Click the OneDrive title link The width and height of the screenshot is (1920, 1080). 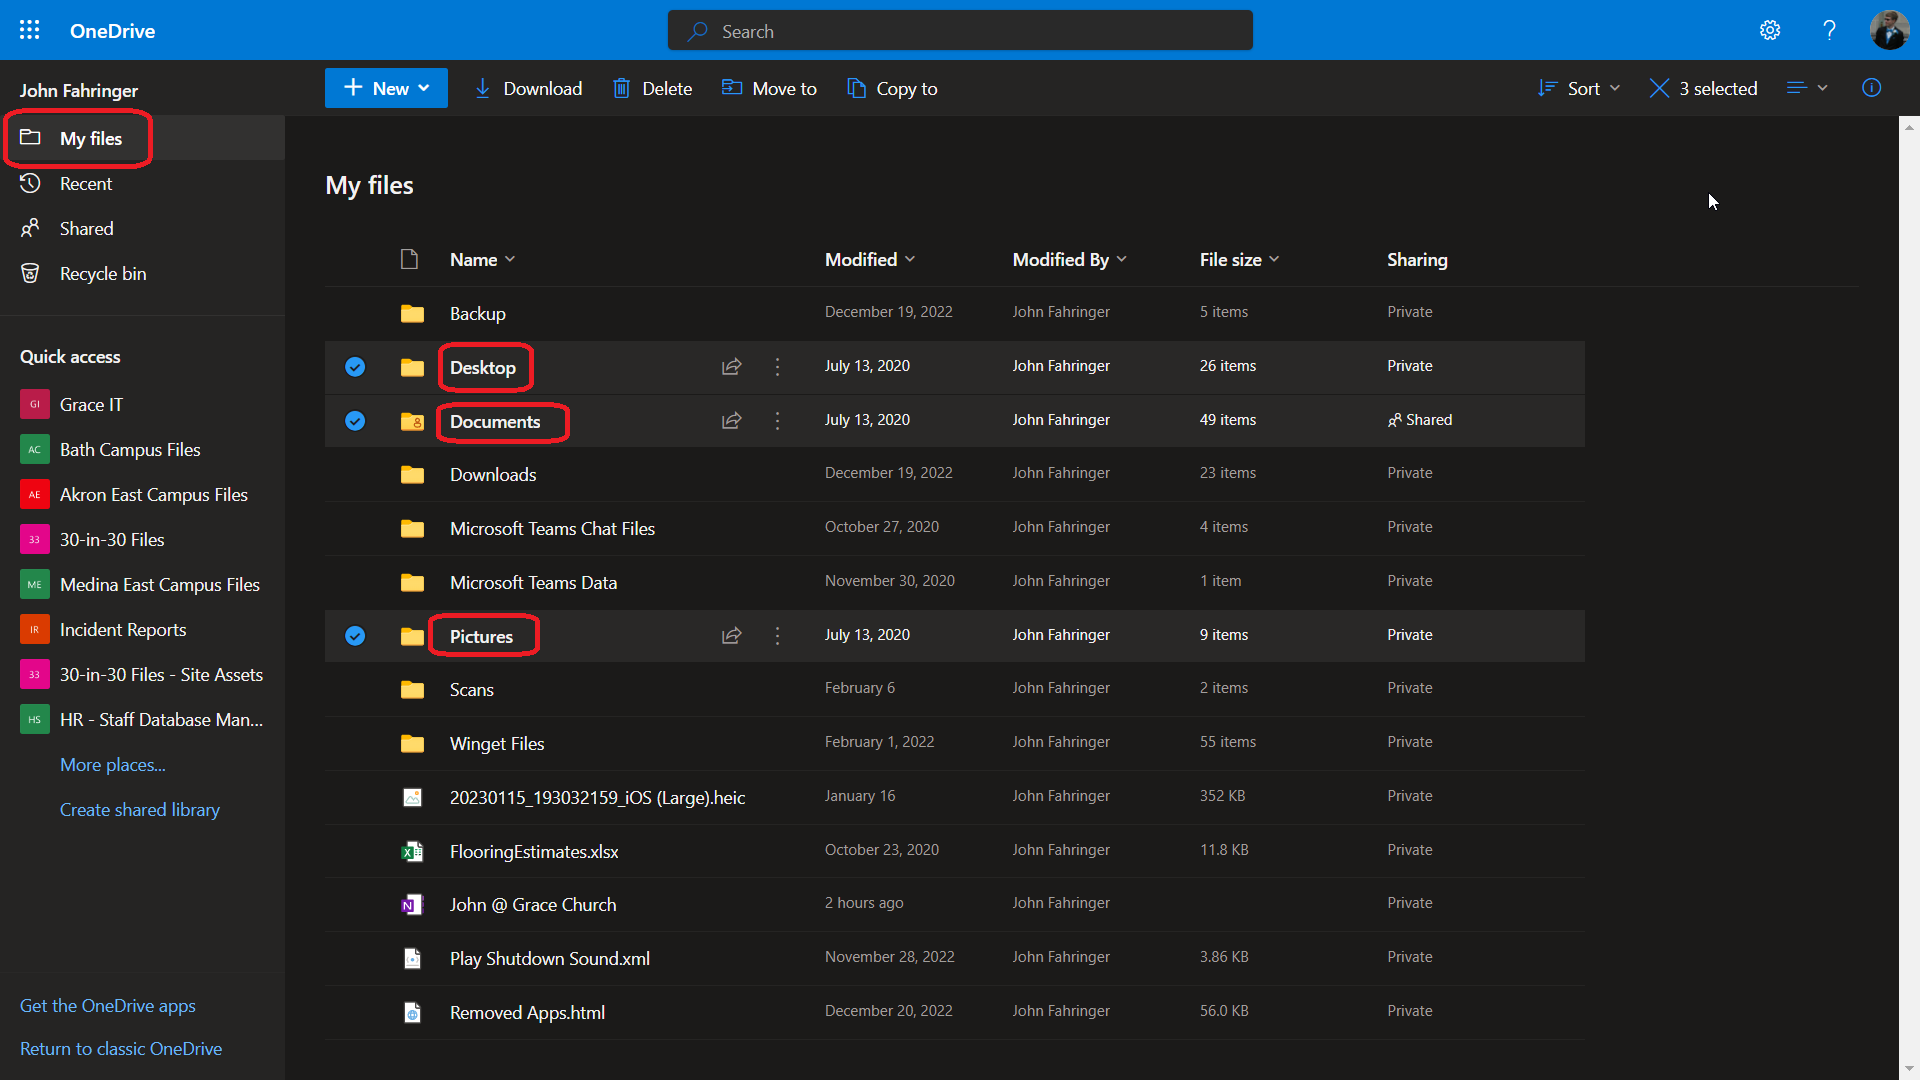[112, 30]
